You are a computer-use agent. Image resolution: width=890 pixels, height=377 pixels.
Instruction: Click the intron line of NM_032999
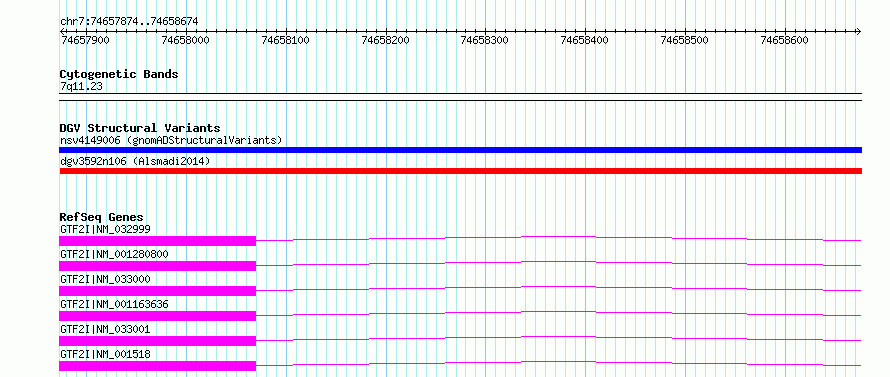559,236
